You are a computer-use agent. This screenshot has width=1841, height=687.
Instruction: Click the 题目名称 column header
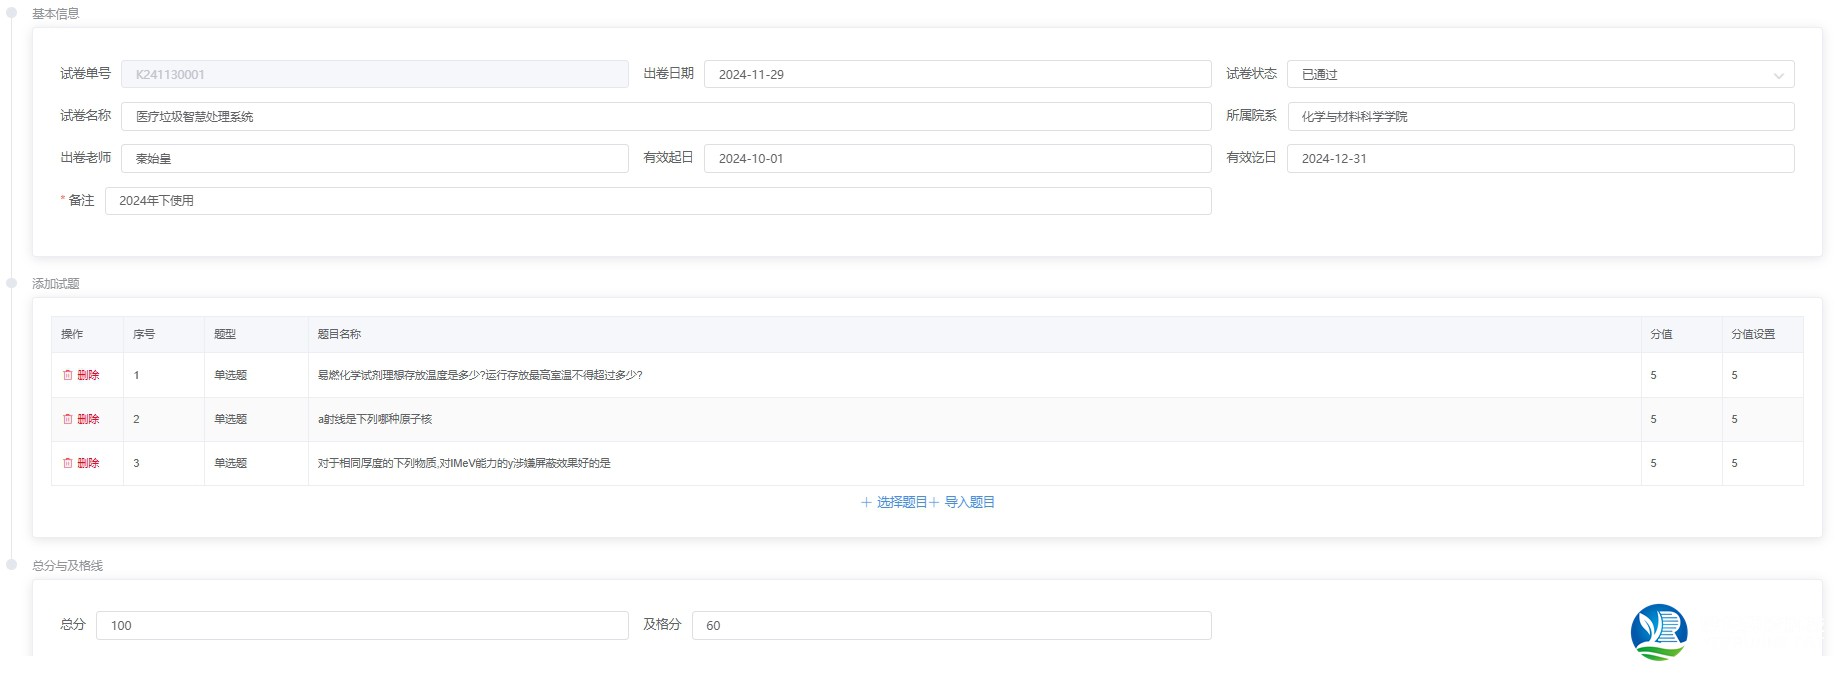(339, 334)
